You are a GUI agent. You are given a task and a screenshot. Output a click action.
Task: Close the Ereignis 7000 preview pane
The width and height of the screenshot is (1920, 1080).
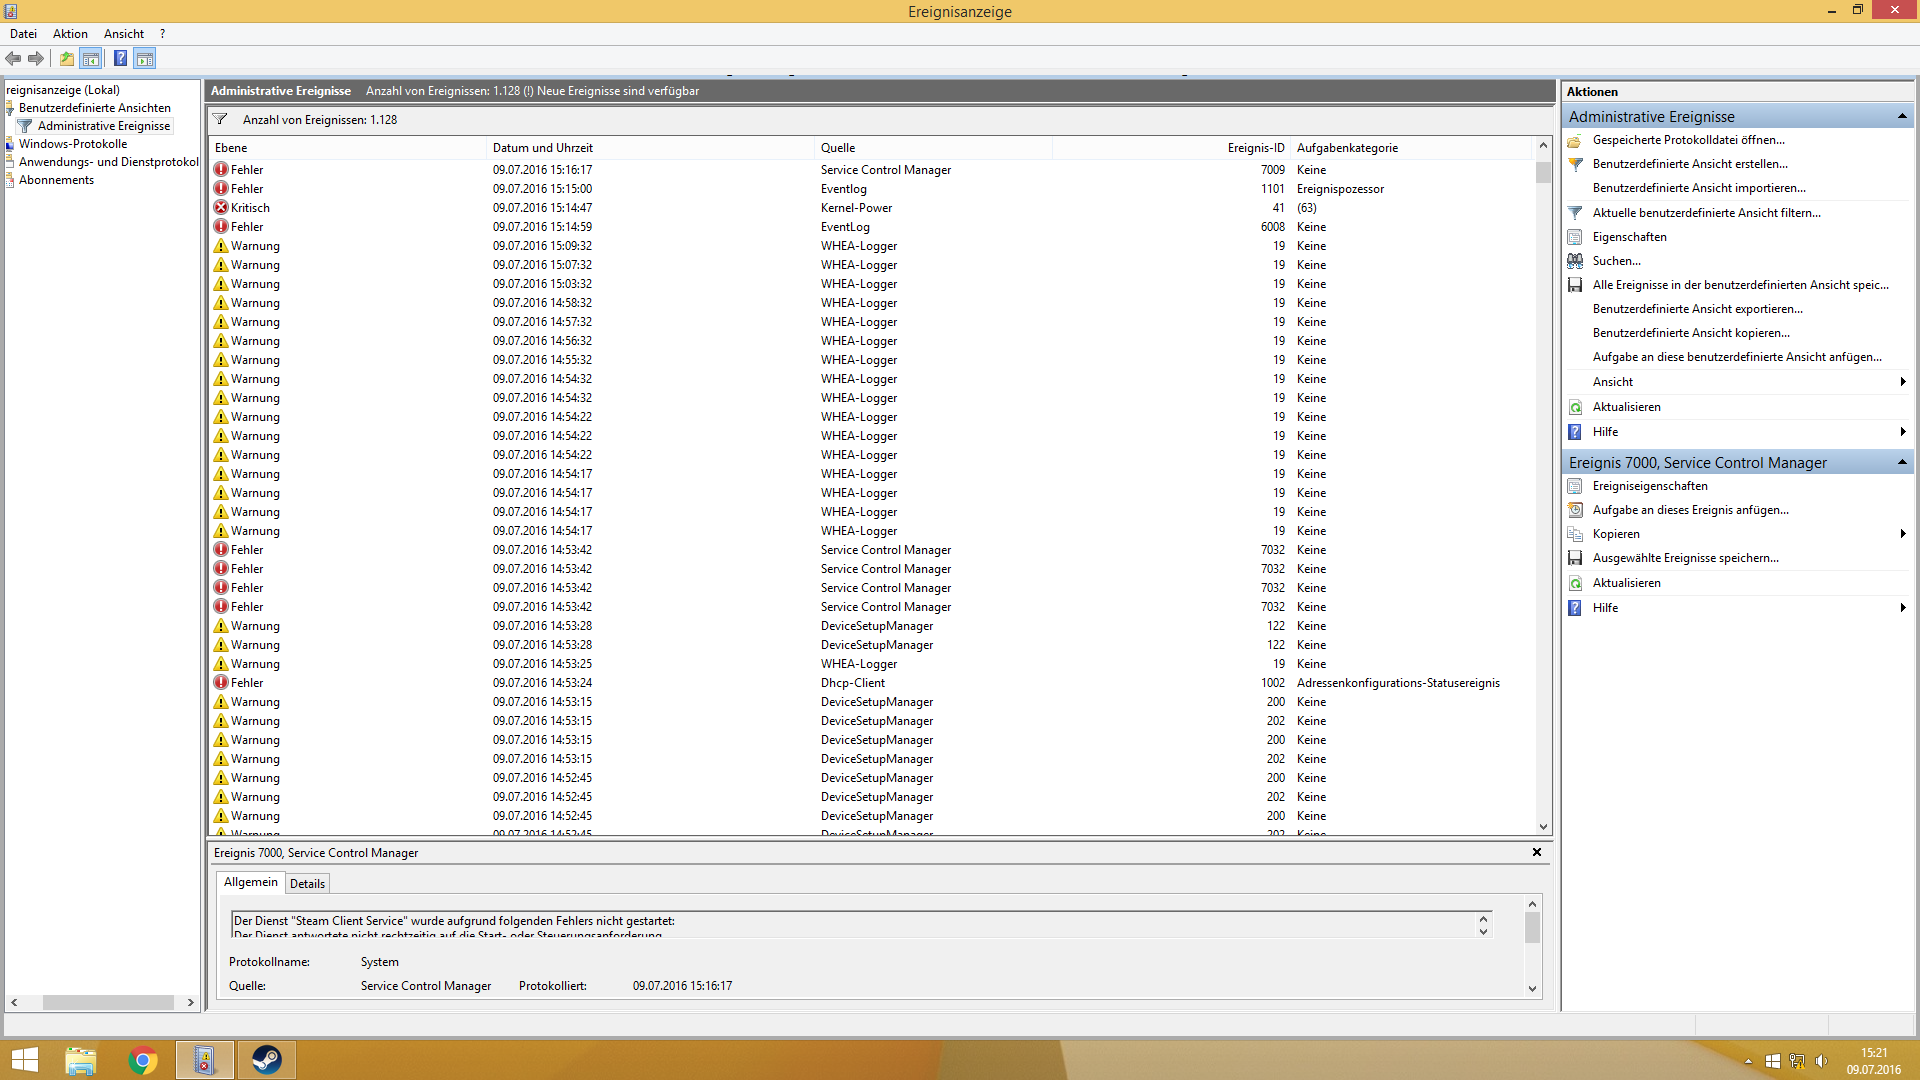pyautogui.click(x=1537, y=852)
